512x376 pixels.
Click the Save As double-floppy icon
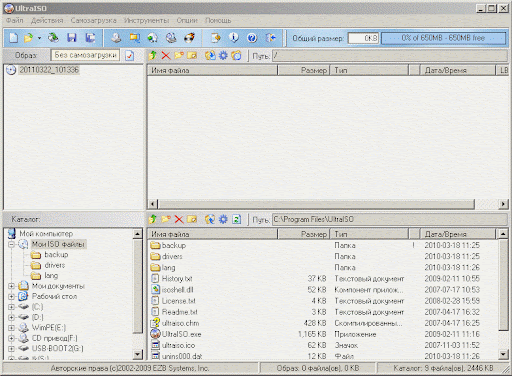click(90, 38)
